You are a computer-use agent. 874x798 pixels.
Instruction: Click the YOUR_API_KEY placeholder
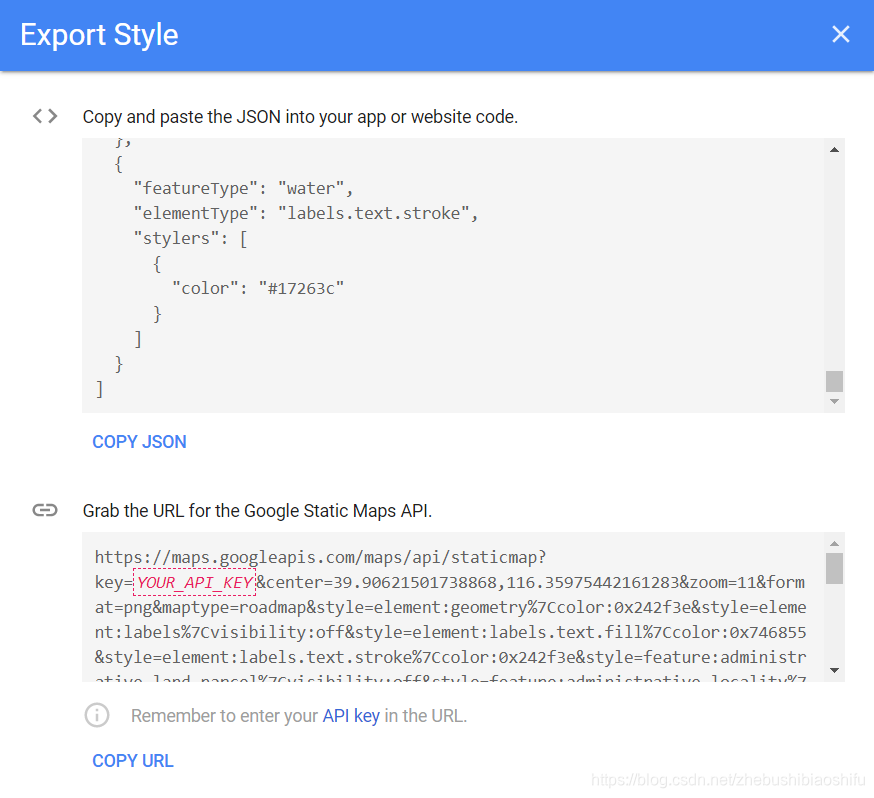point(194,582)
